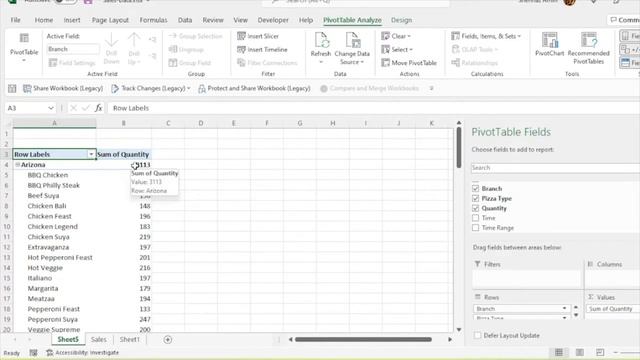
Task: Select column C header
Action: (168, 123)
